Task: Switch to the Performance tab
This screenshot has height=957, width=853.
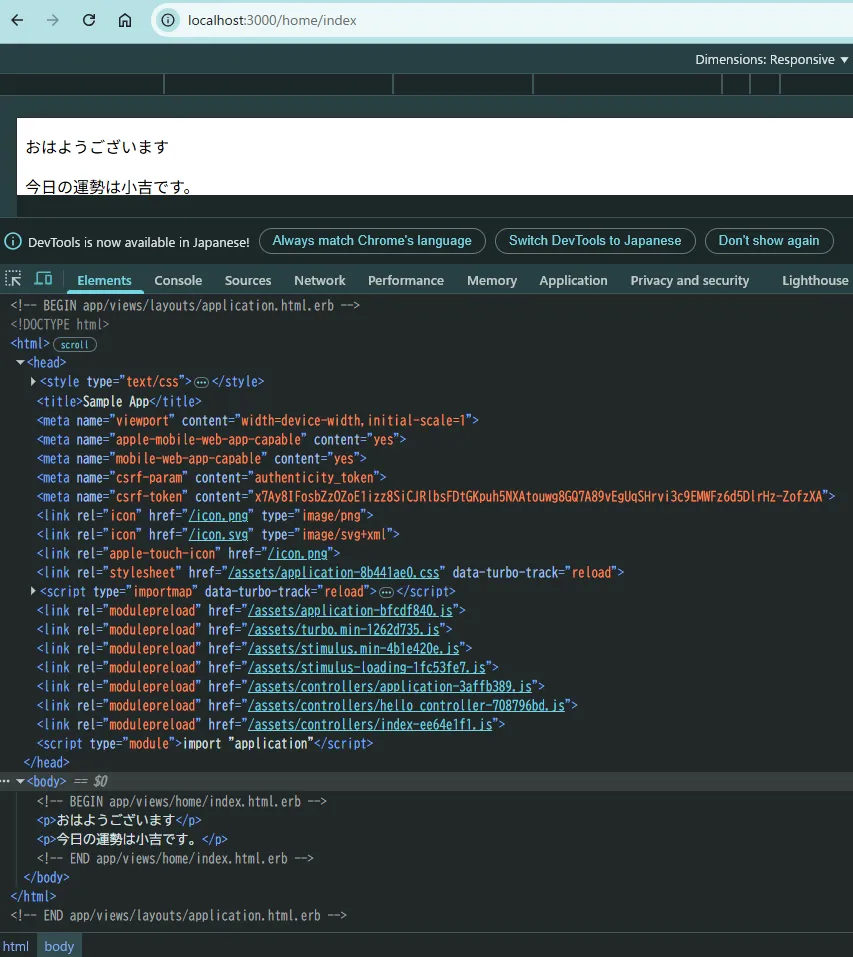Action: click(x=406, y=280)
